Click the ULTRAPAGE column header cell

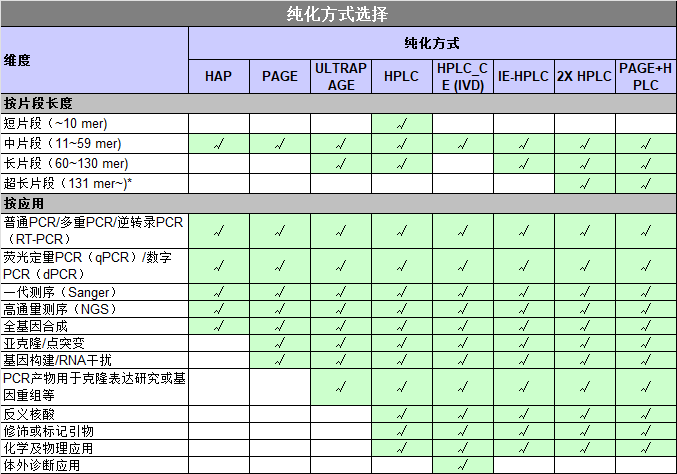click(x=341, y=76)
